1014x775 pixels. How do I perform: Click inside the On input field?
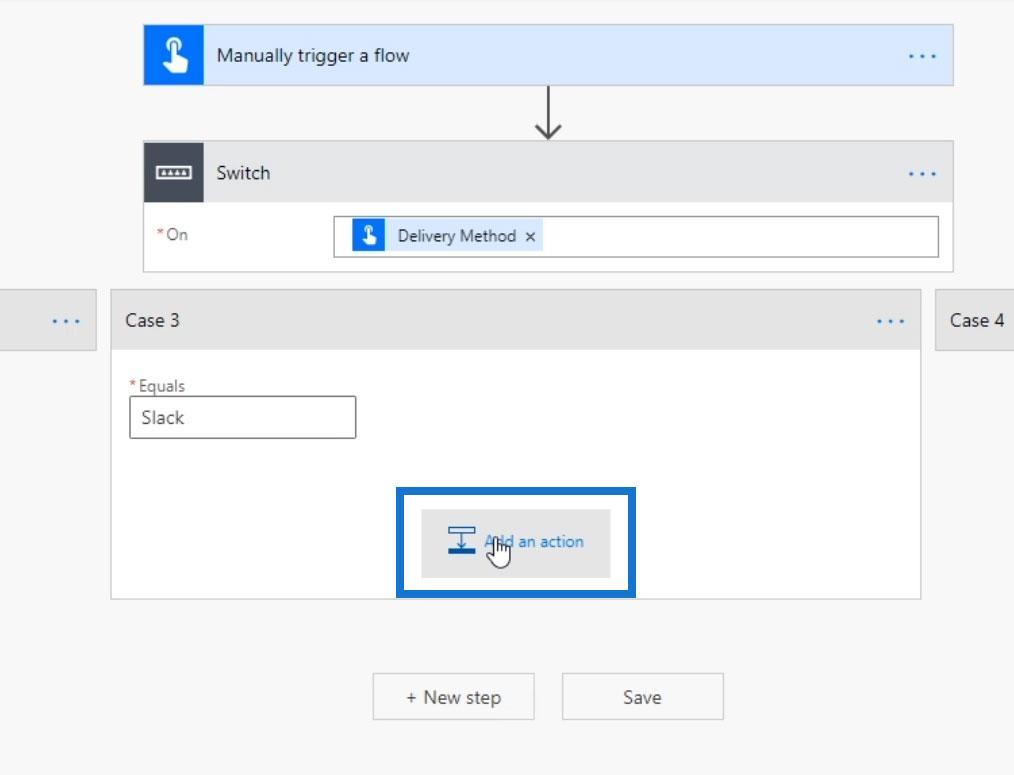click(636, 237)
